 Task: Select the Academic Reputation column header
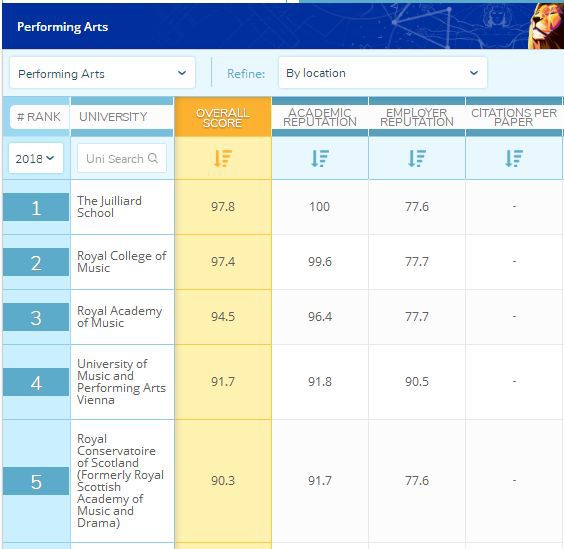320,117
